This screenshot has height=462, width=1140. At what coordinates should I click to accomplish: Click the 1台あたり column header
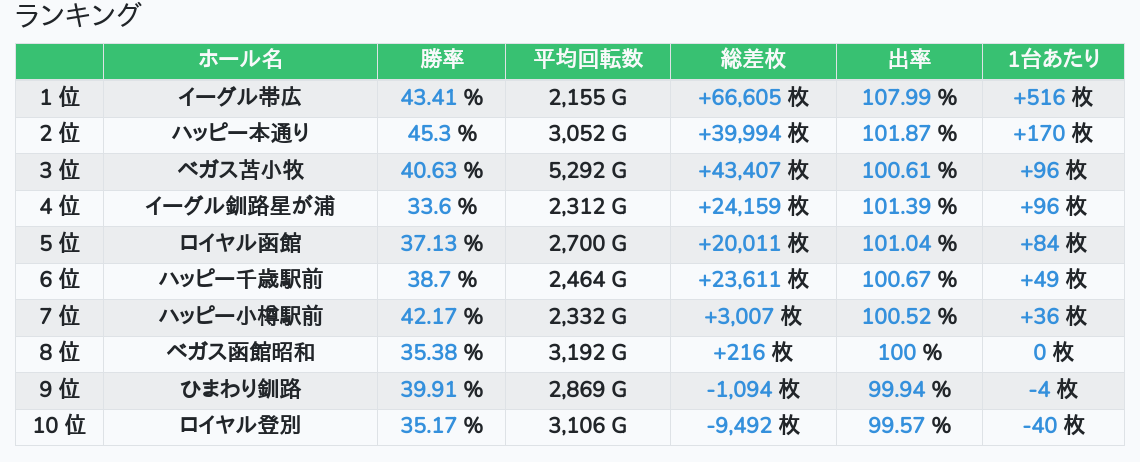point(1054,60)
